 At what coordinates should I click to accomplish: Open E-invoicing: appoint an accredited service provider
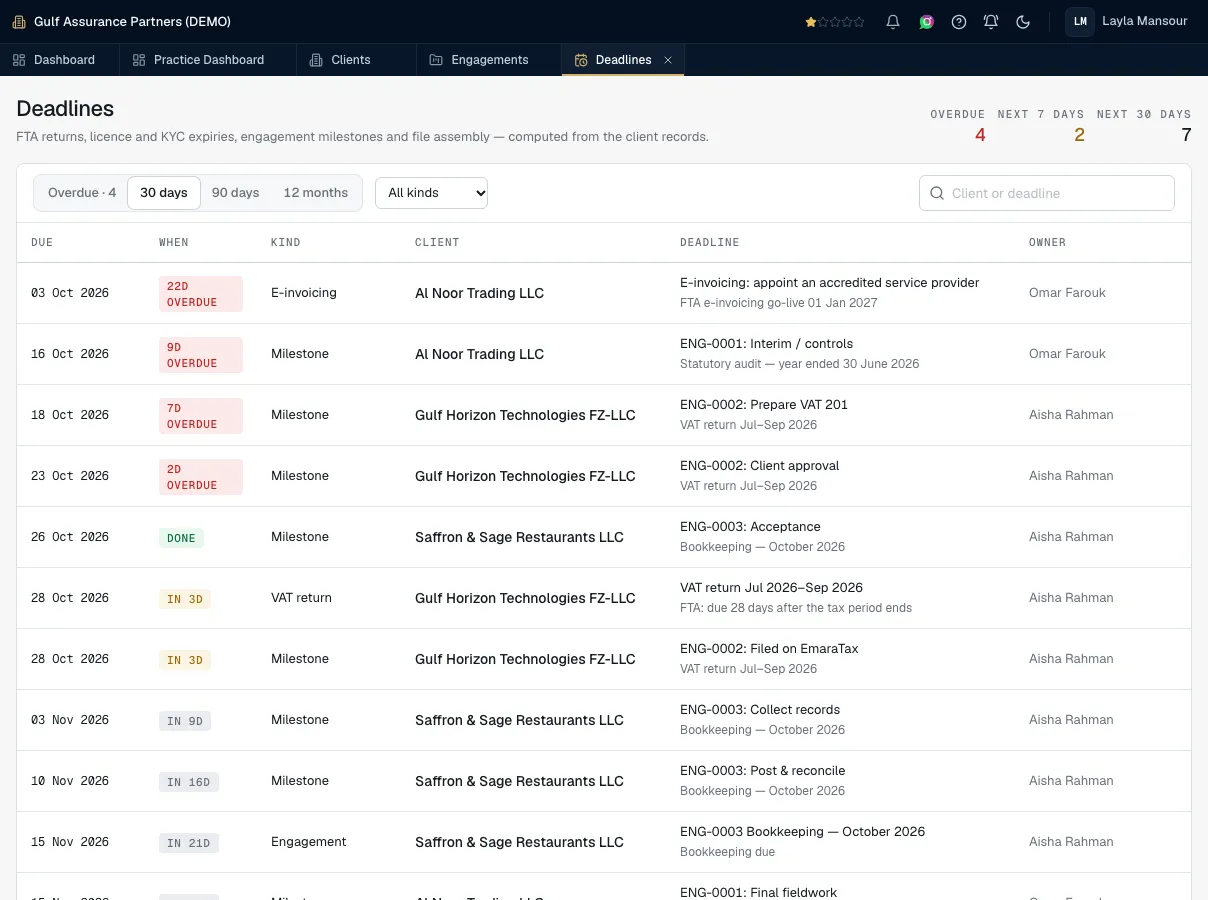(830, 283)
